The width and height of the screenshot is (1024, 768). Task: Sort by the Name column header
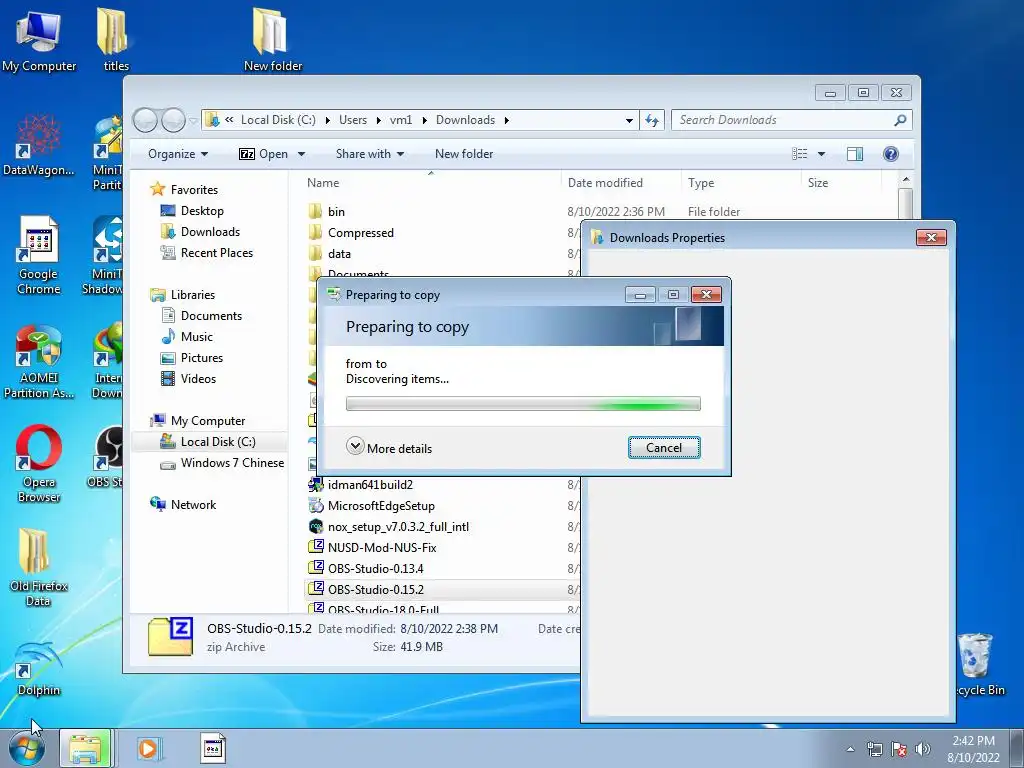[431, 183]
